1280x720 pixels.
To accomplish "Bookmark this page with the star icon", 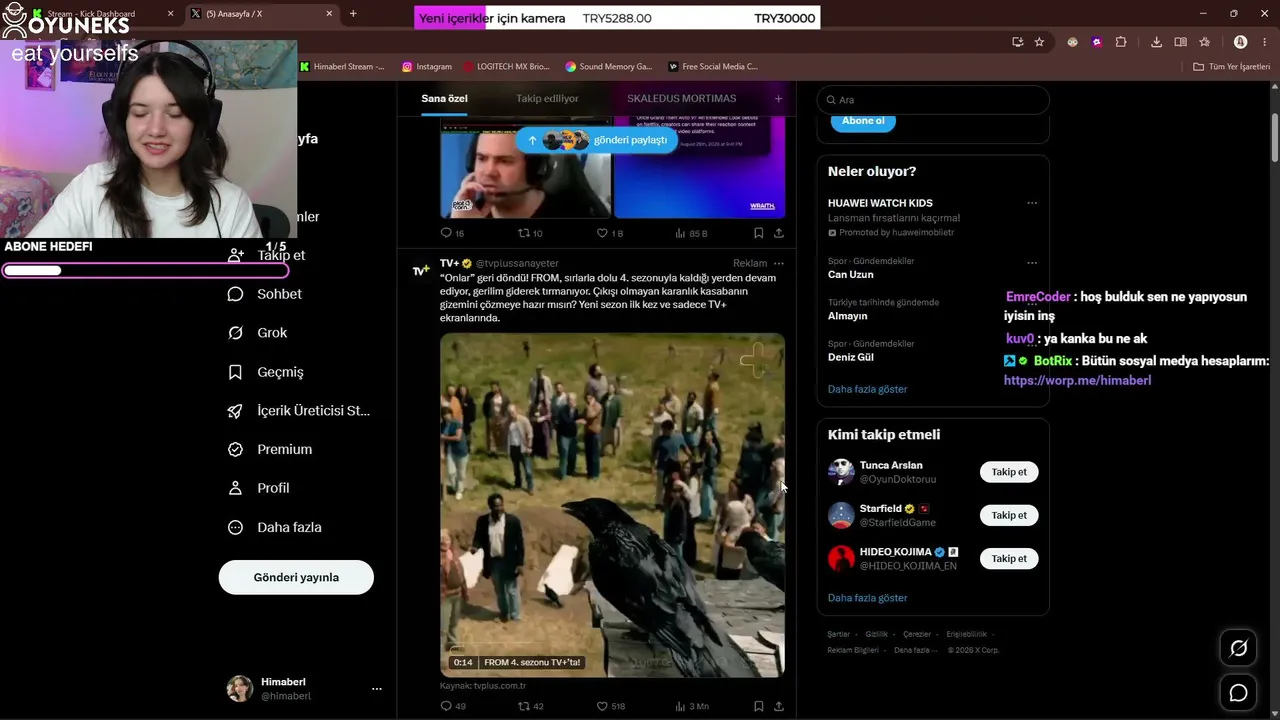I will 1039,42.
